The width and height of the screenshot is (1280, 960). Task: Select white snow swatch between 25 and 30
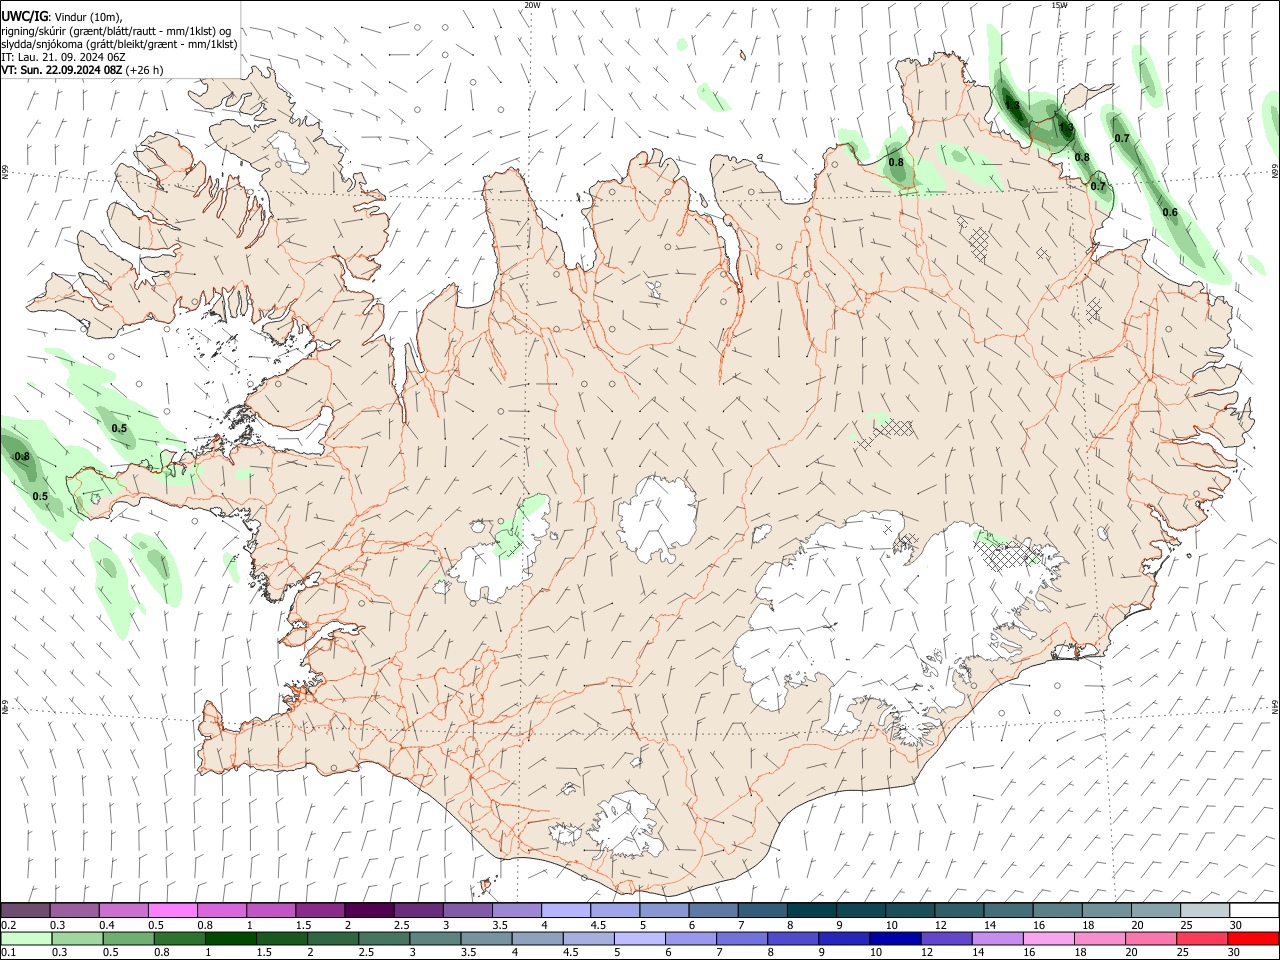1204,911
